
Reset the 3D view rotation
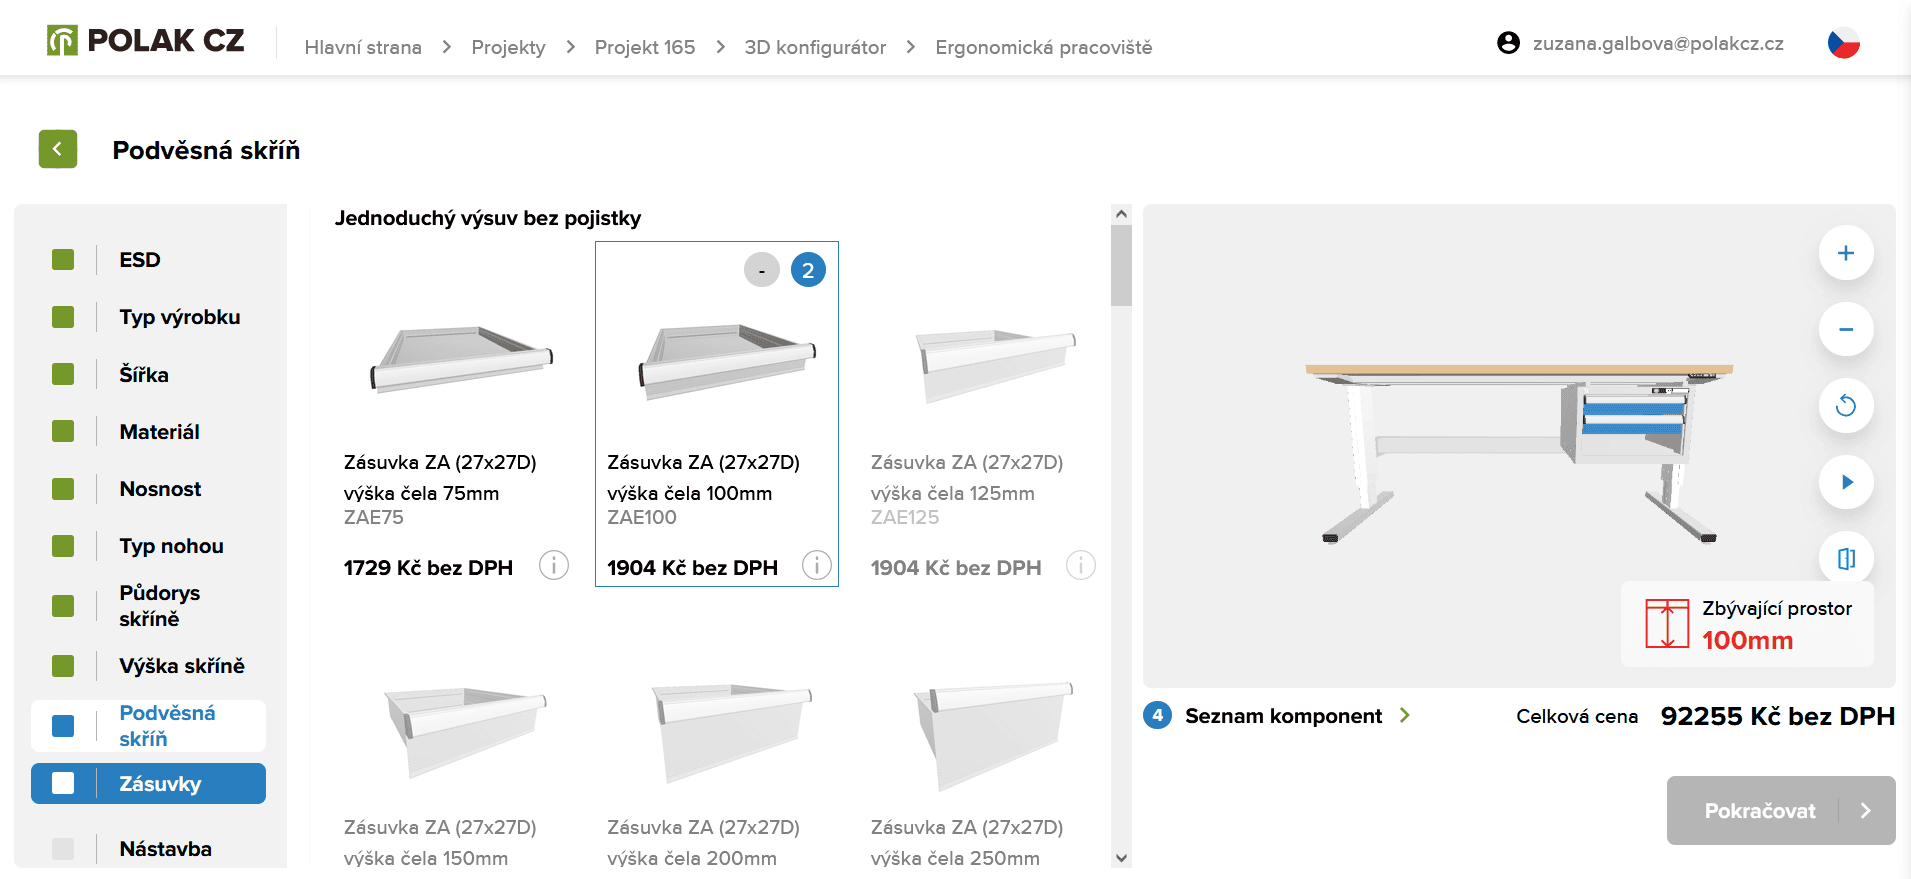[x=1846, y=406]
